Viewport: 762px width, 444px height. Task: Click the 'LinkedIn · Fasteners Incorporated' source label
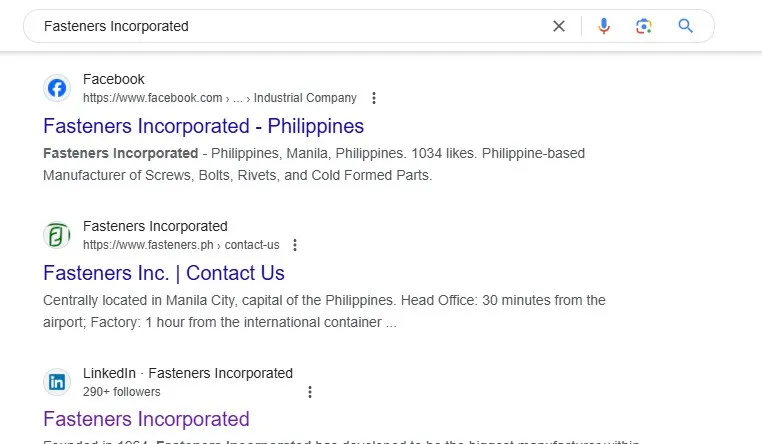[188, 373]
